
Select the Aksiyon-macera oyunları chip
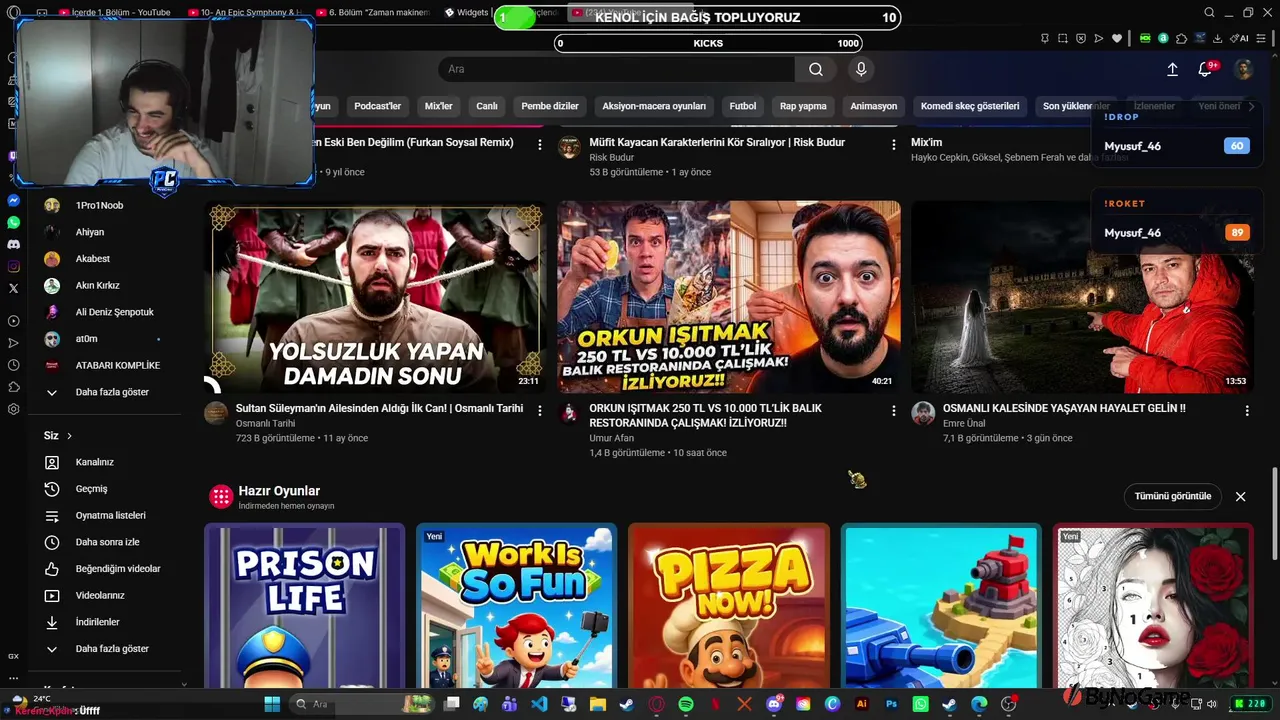pyautogui.click(x=654, y=106)
